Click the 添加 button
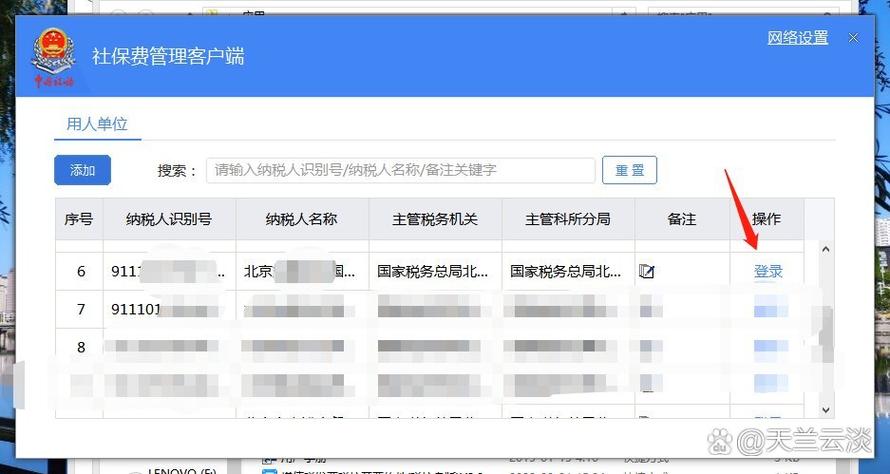The width and height of the screenshot is (890, 474). point(82,170)
